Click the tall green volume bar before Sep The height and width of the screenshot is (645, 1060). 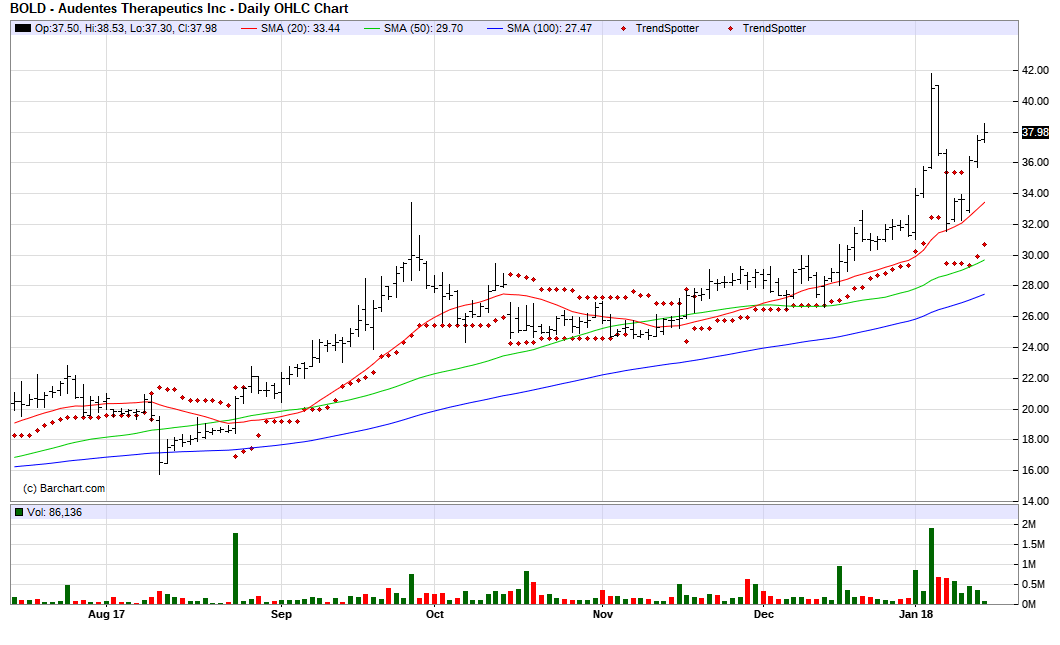coord(235,568)
